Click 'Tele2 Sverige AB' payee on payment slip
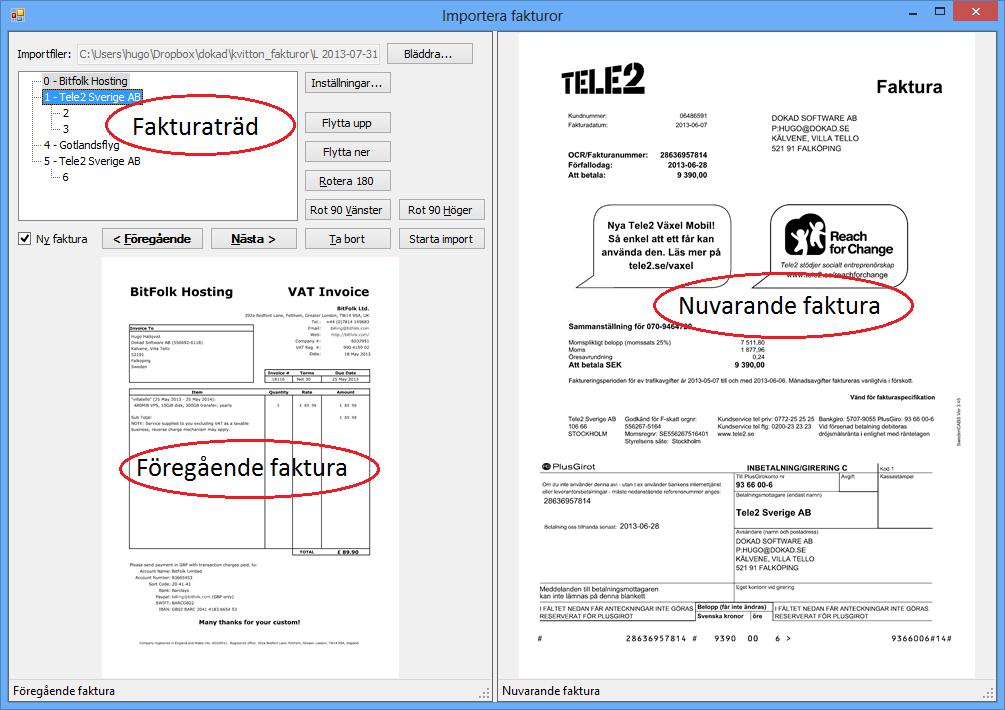 [x=773, y=513]
